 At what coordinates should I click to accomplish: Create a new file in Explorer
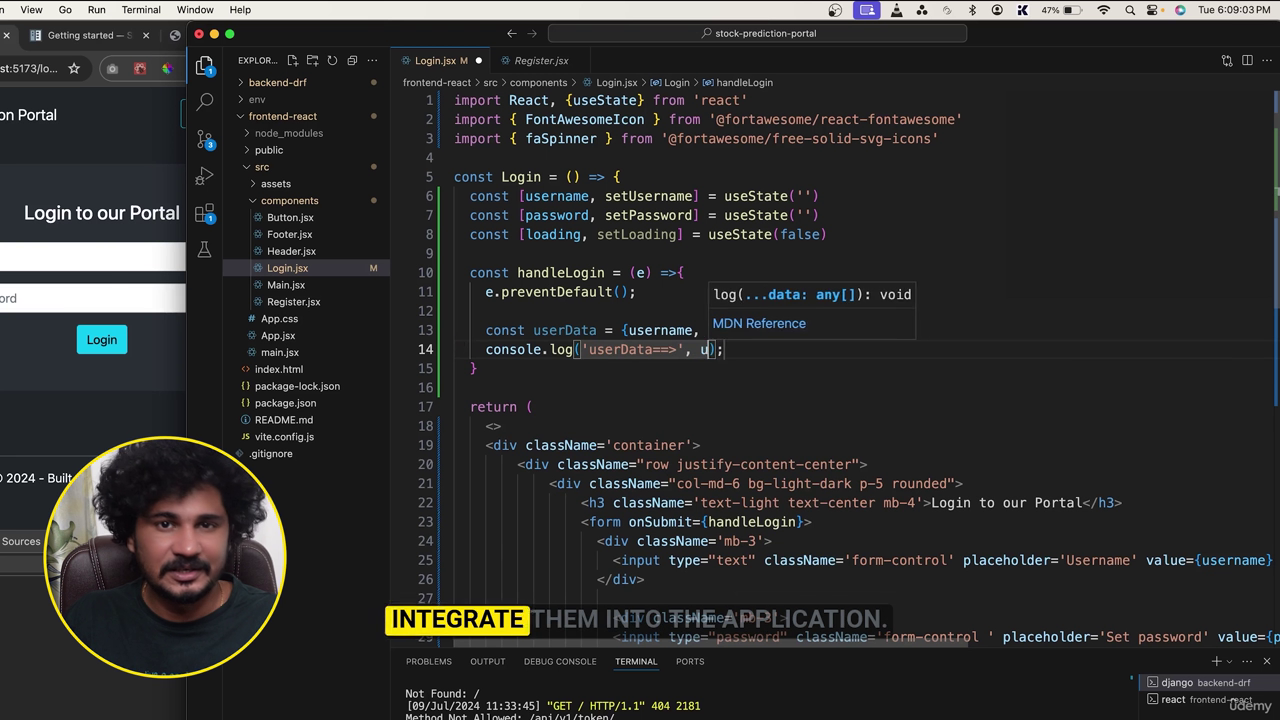point(293,60)
